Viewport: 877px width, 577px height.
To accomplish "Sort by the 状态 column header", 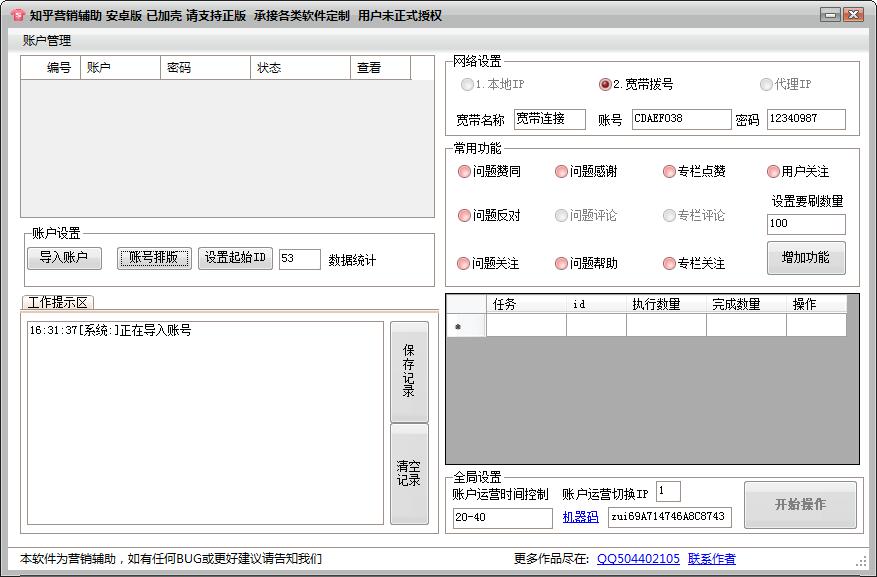I will click(x=301, y=68).
